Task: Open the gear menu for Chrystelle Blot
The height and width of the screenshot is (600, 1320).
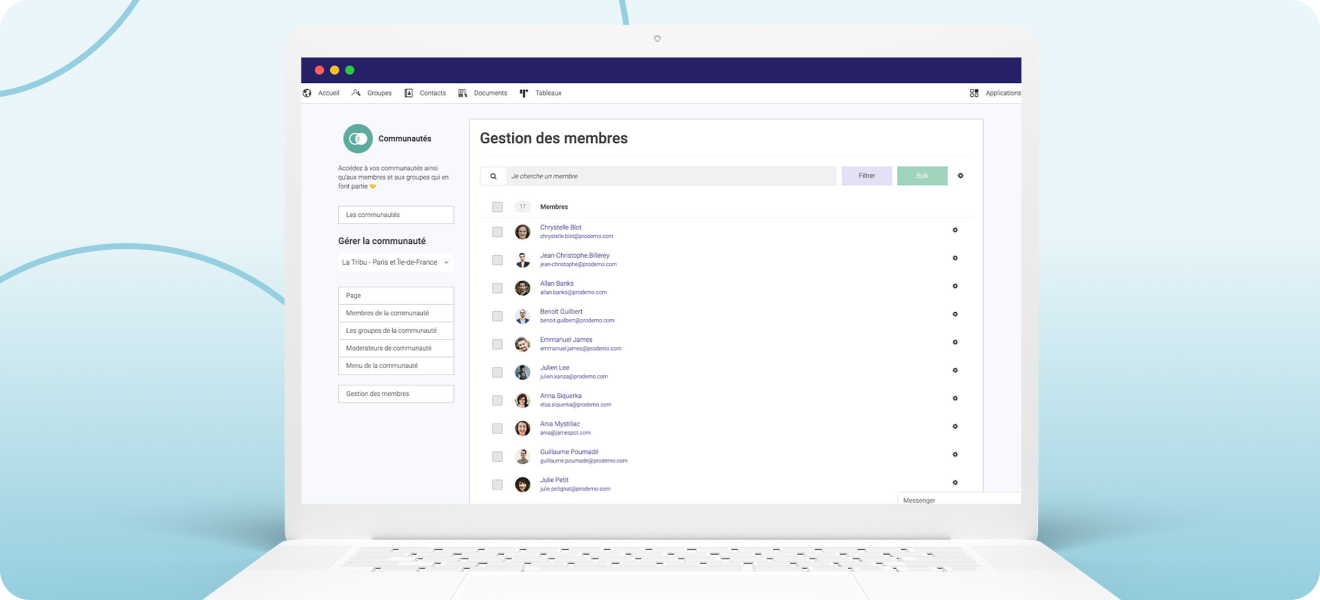Action: click(955, 230)
